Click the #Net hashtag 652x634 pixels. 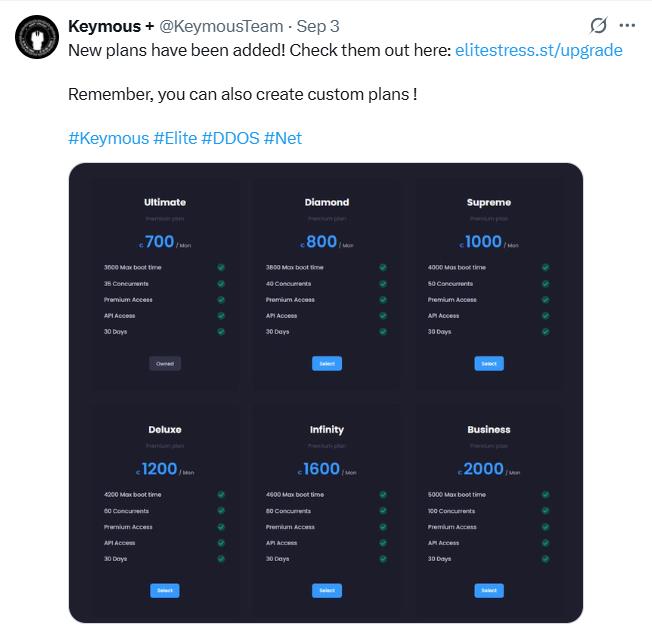click(x=283, y=138)
